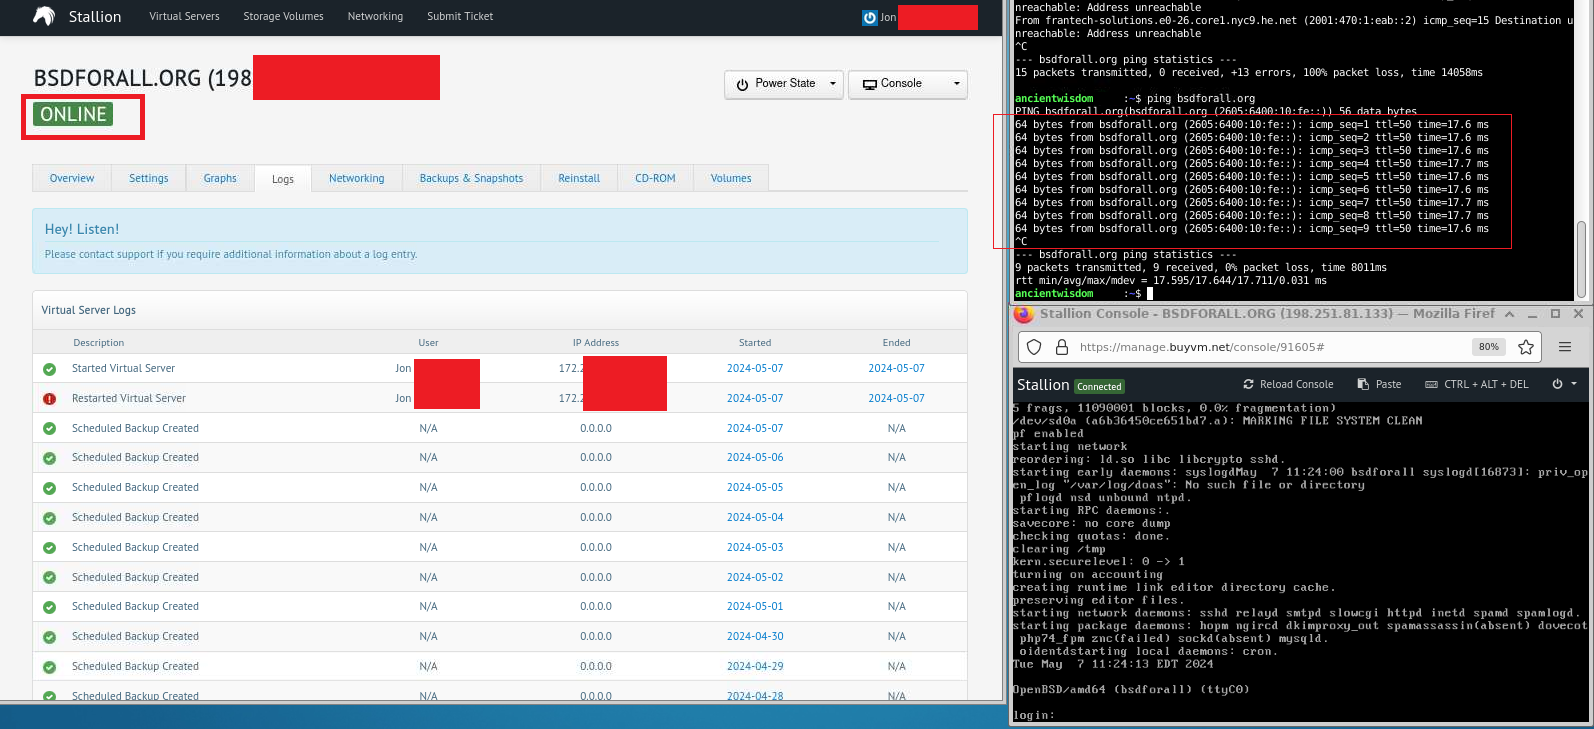Open the Firefox hamburger menu
This screenshot has width=1594, height=729.
(x=1565, y=347)
